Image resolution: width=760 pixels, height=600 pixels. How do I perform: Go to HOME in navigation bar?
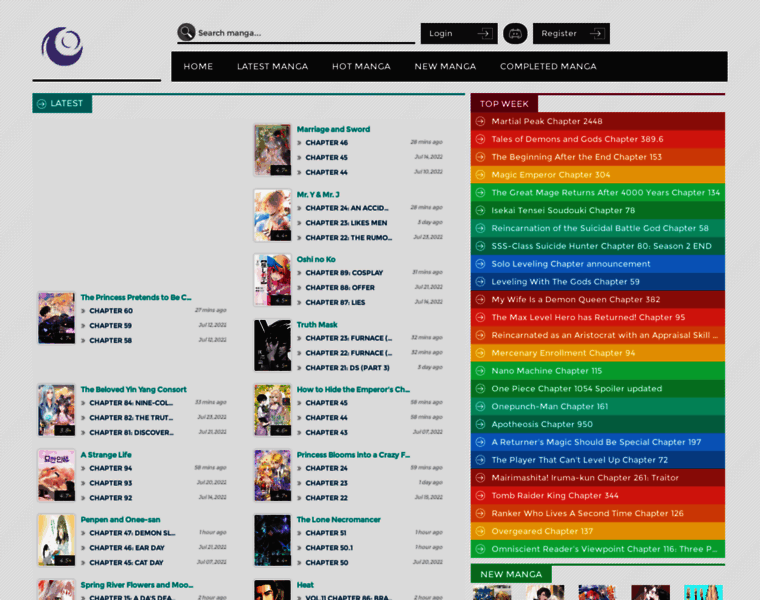click(x=198, y=66)
